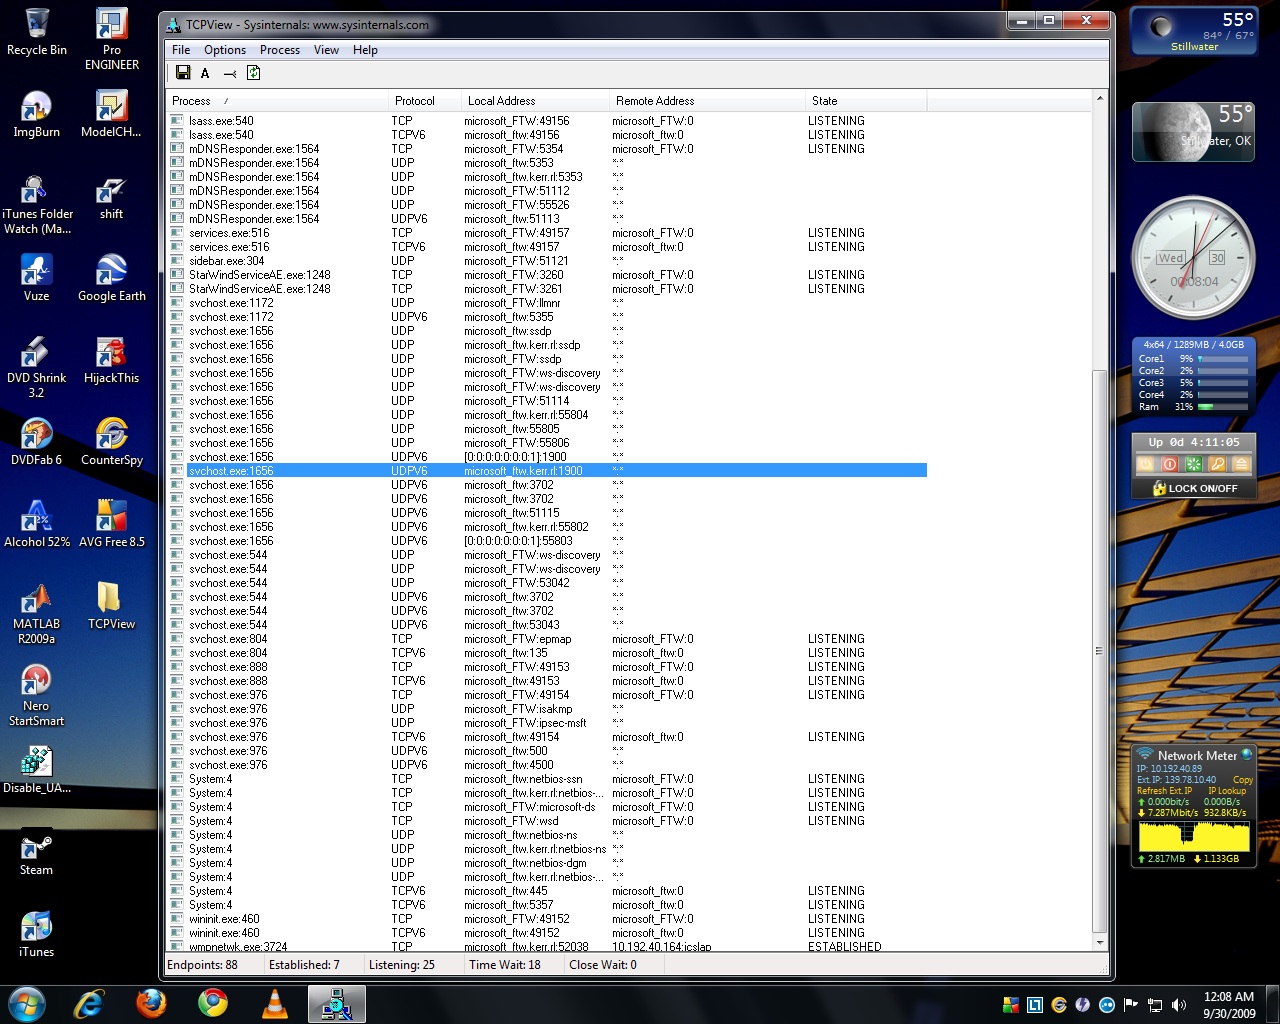Click the restart icon in the uptime gadget
Image resolution: width=1280 pixels, height=1024 pixels.
pyautogui.click(x=1194, y=464)
